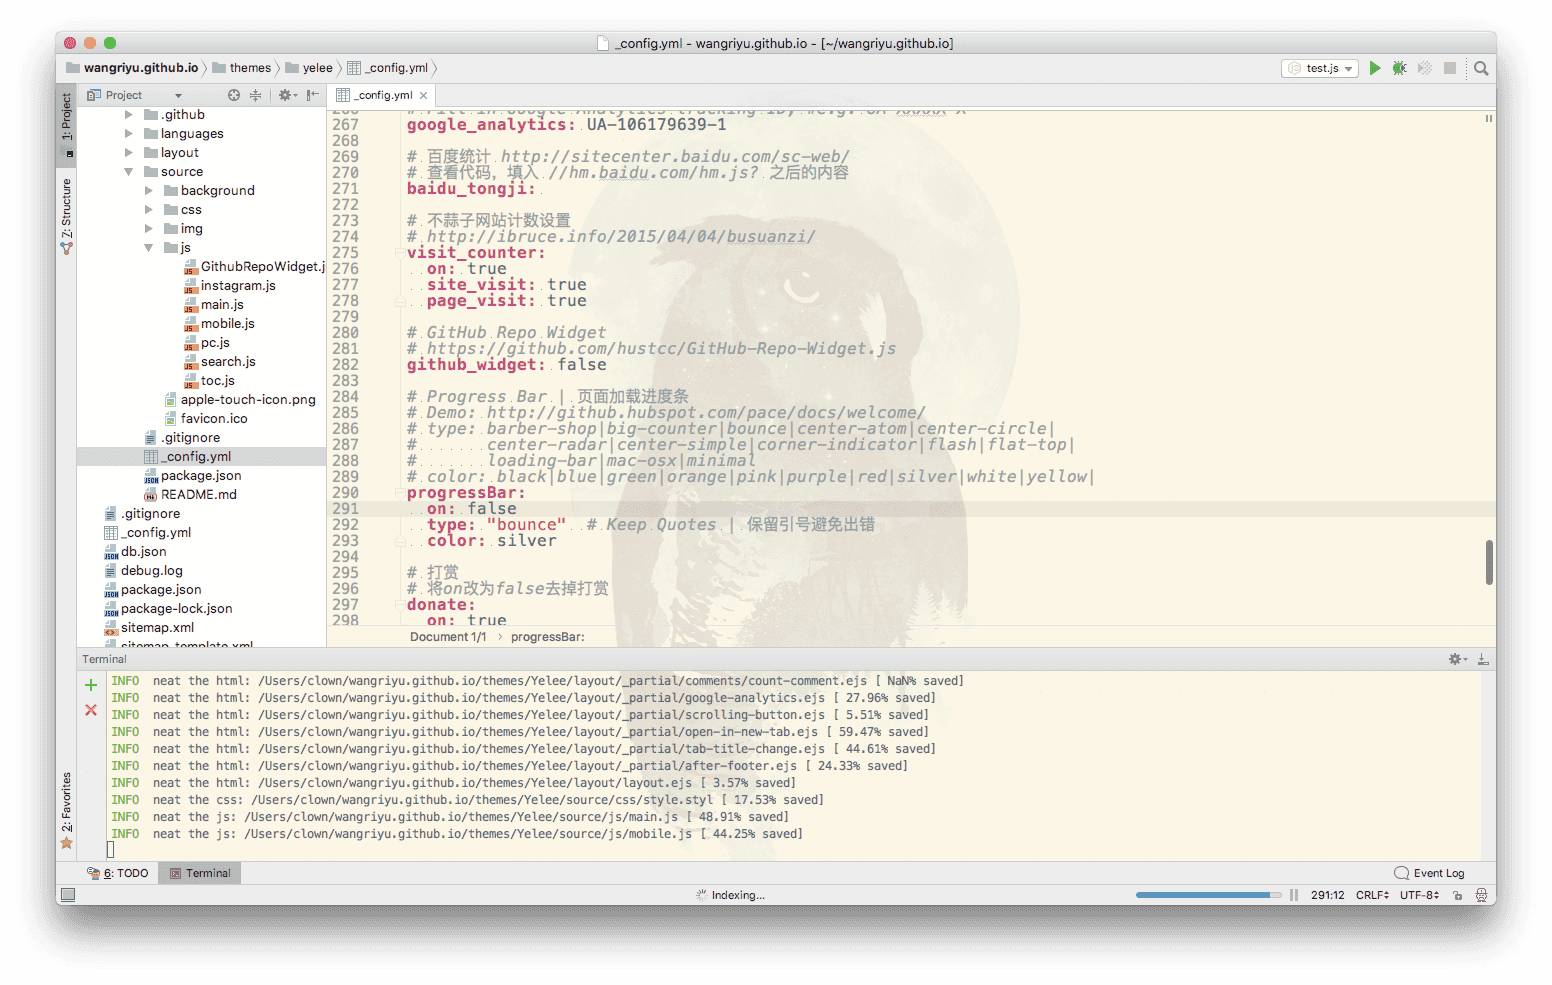Open package-lock.json file
The image size is (1552, 985).
coord(168,609)
